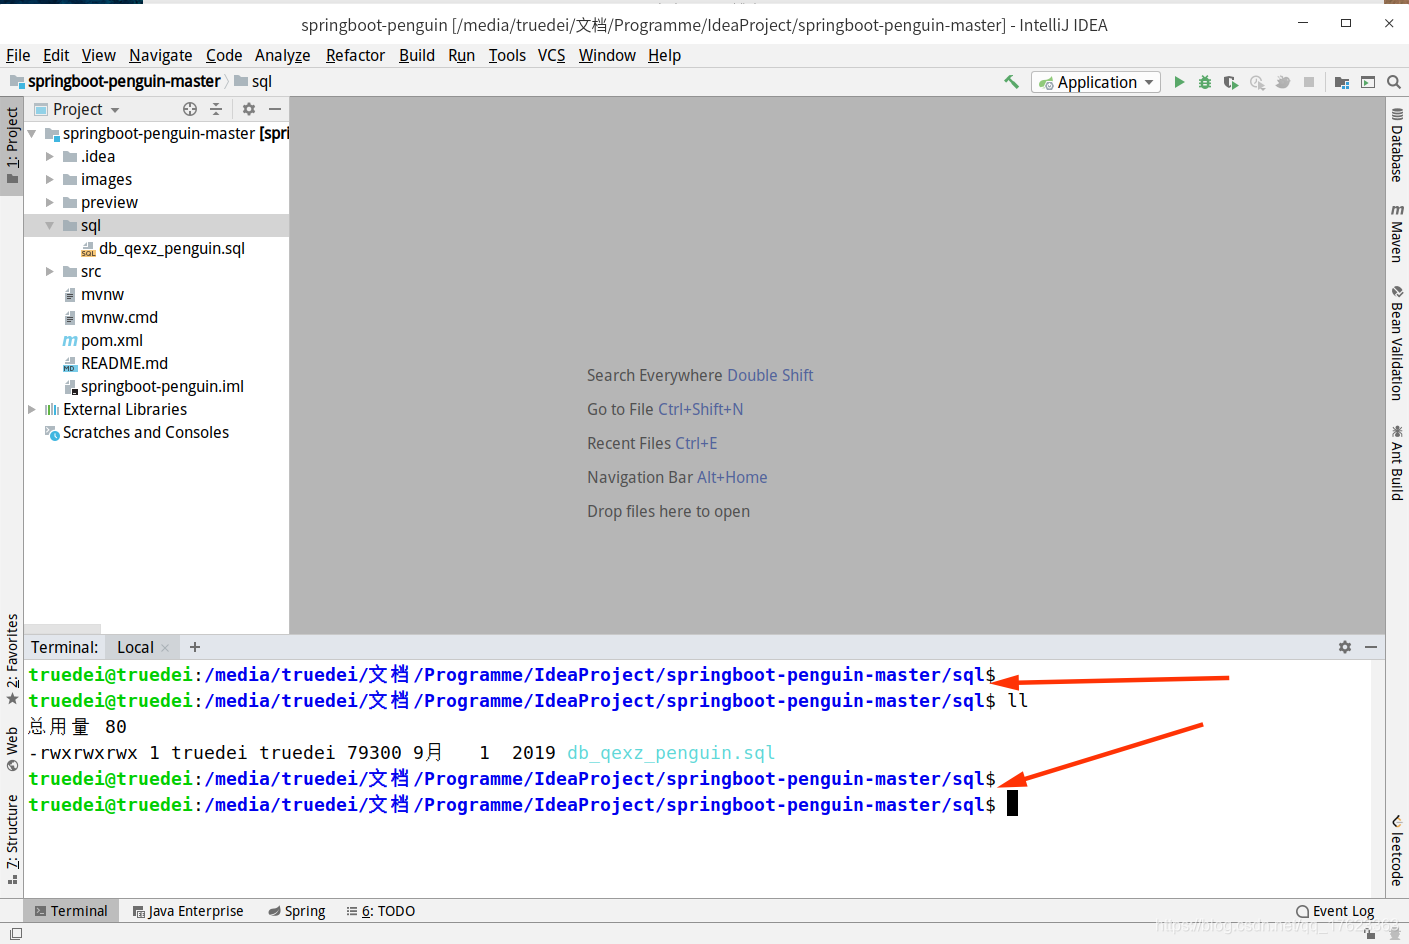Open the Tools menu

(x=507, y=55)
